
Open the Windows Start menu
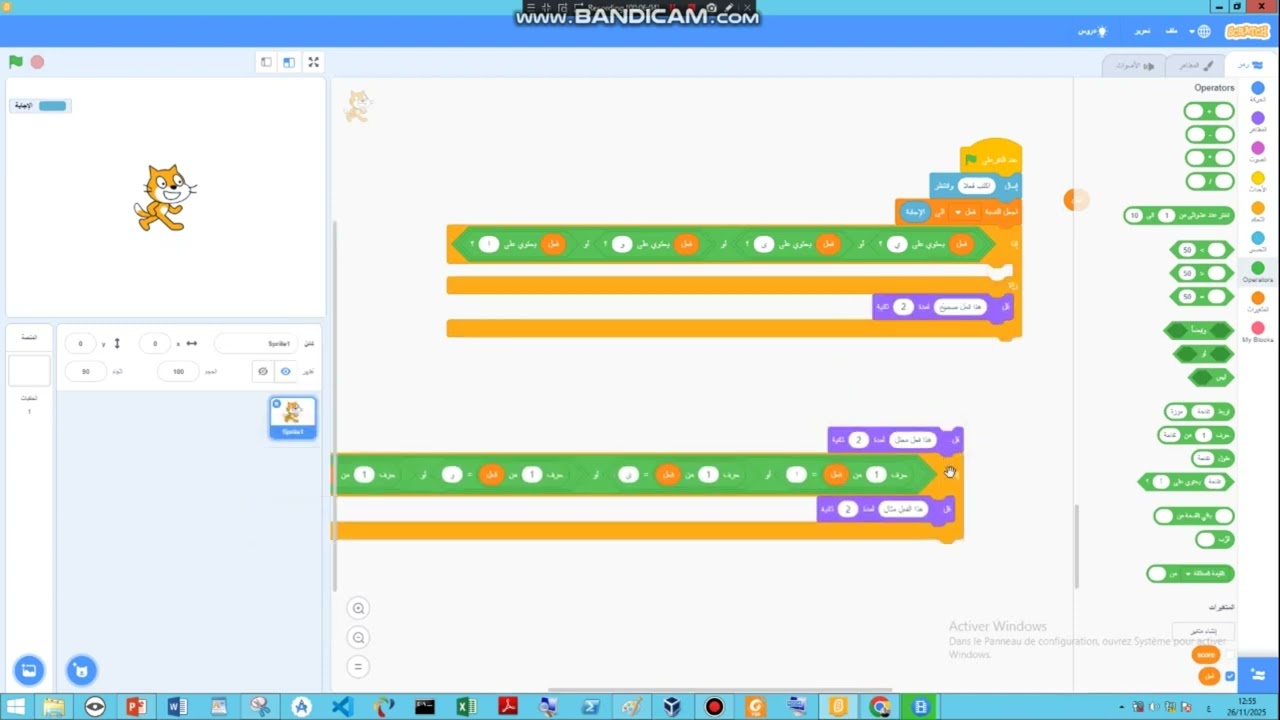click(15, 707)
